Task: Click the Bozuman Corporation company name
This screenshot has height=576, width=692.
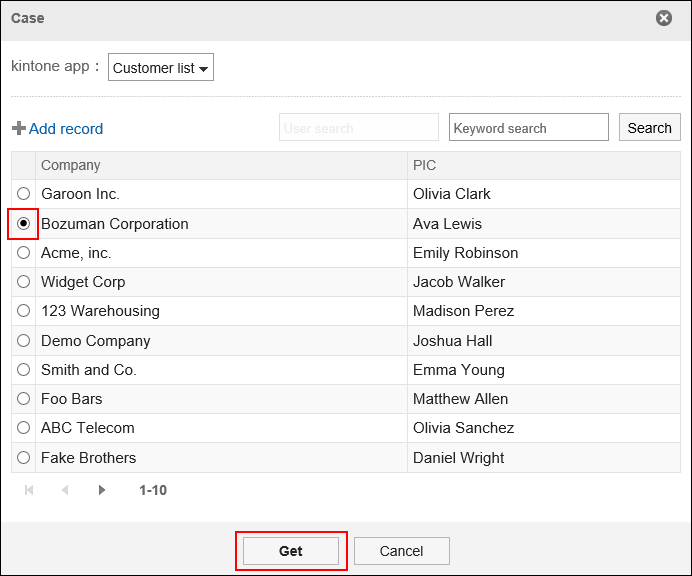Action: click(115, 224)
